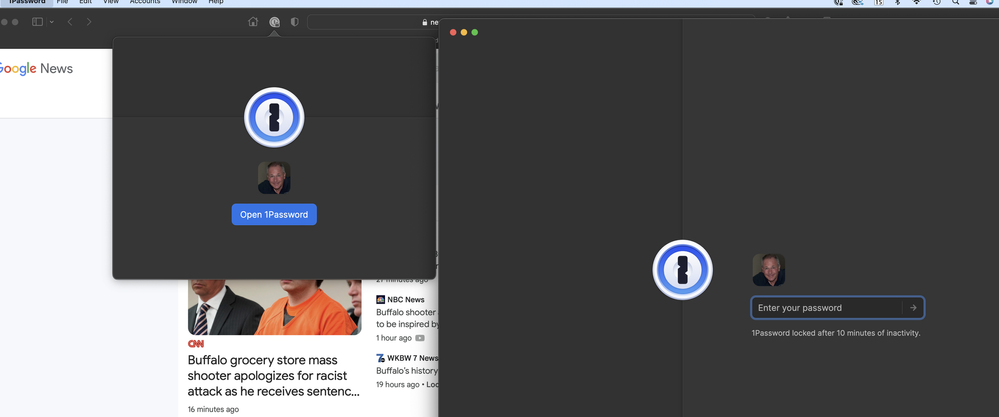Screen dimensions: 999x417
Task: Focus the Enter your password field
Action: point(826,308)
